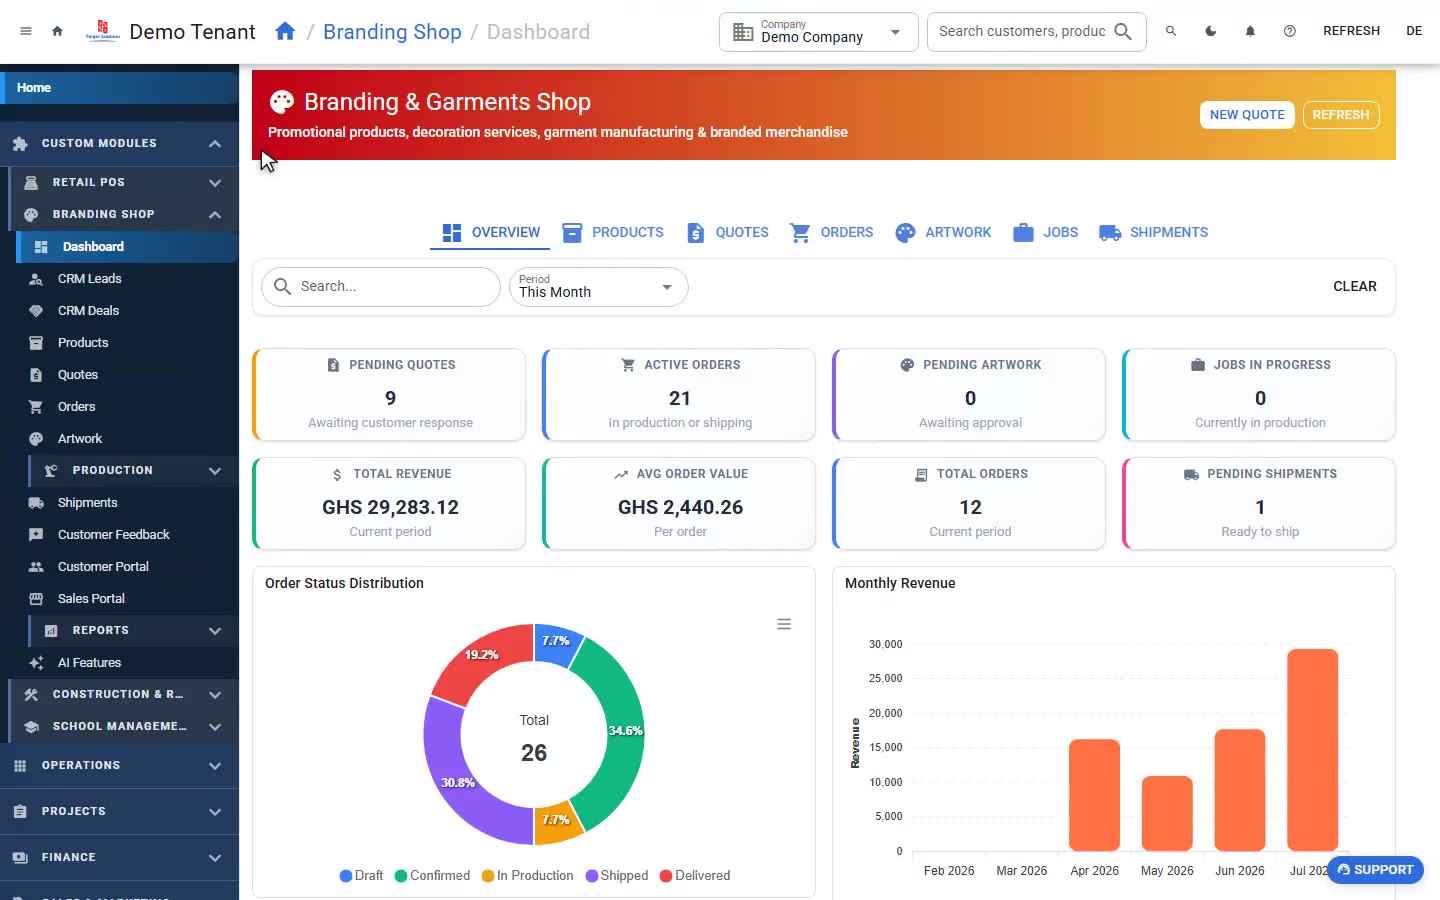Open Artwork in the sidebar
The width and height of the screenshot is (1440, 900).
[x=127, y=439]
